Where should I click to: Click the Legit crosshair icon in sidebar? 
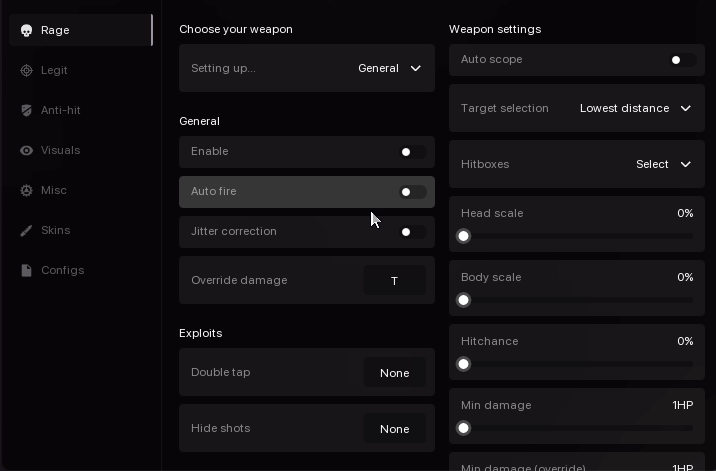click(x=27, y=71)
